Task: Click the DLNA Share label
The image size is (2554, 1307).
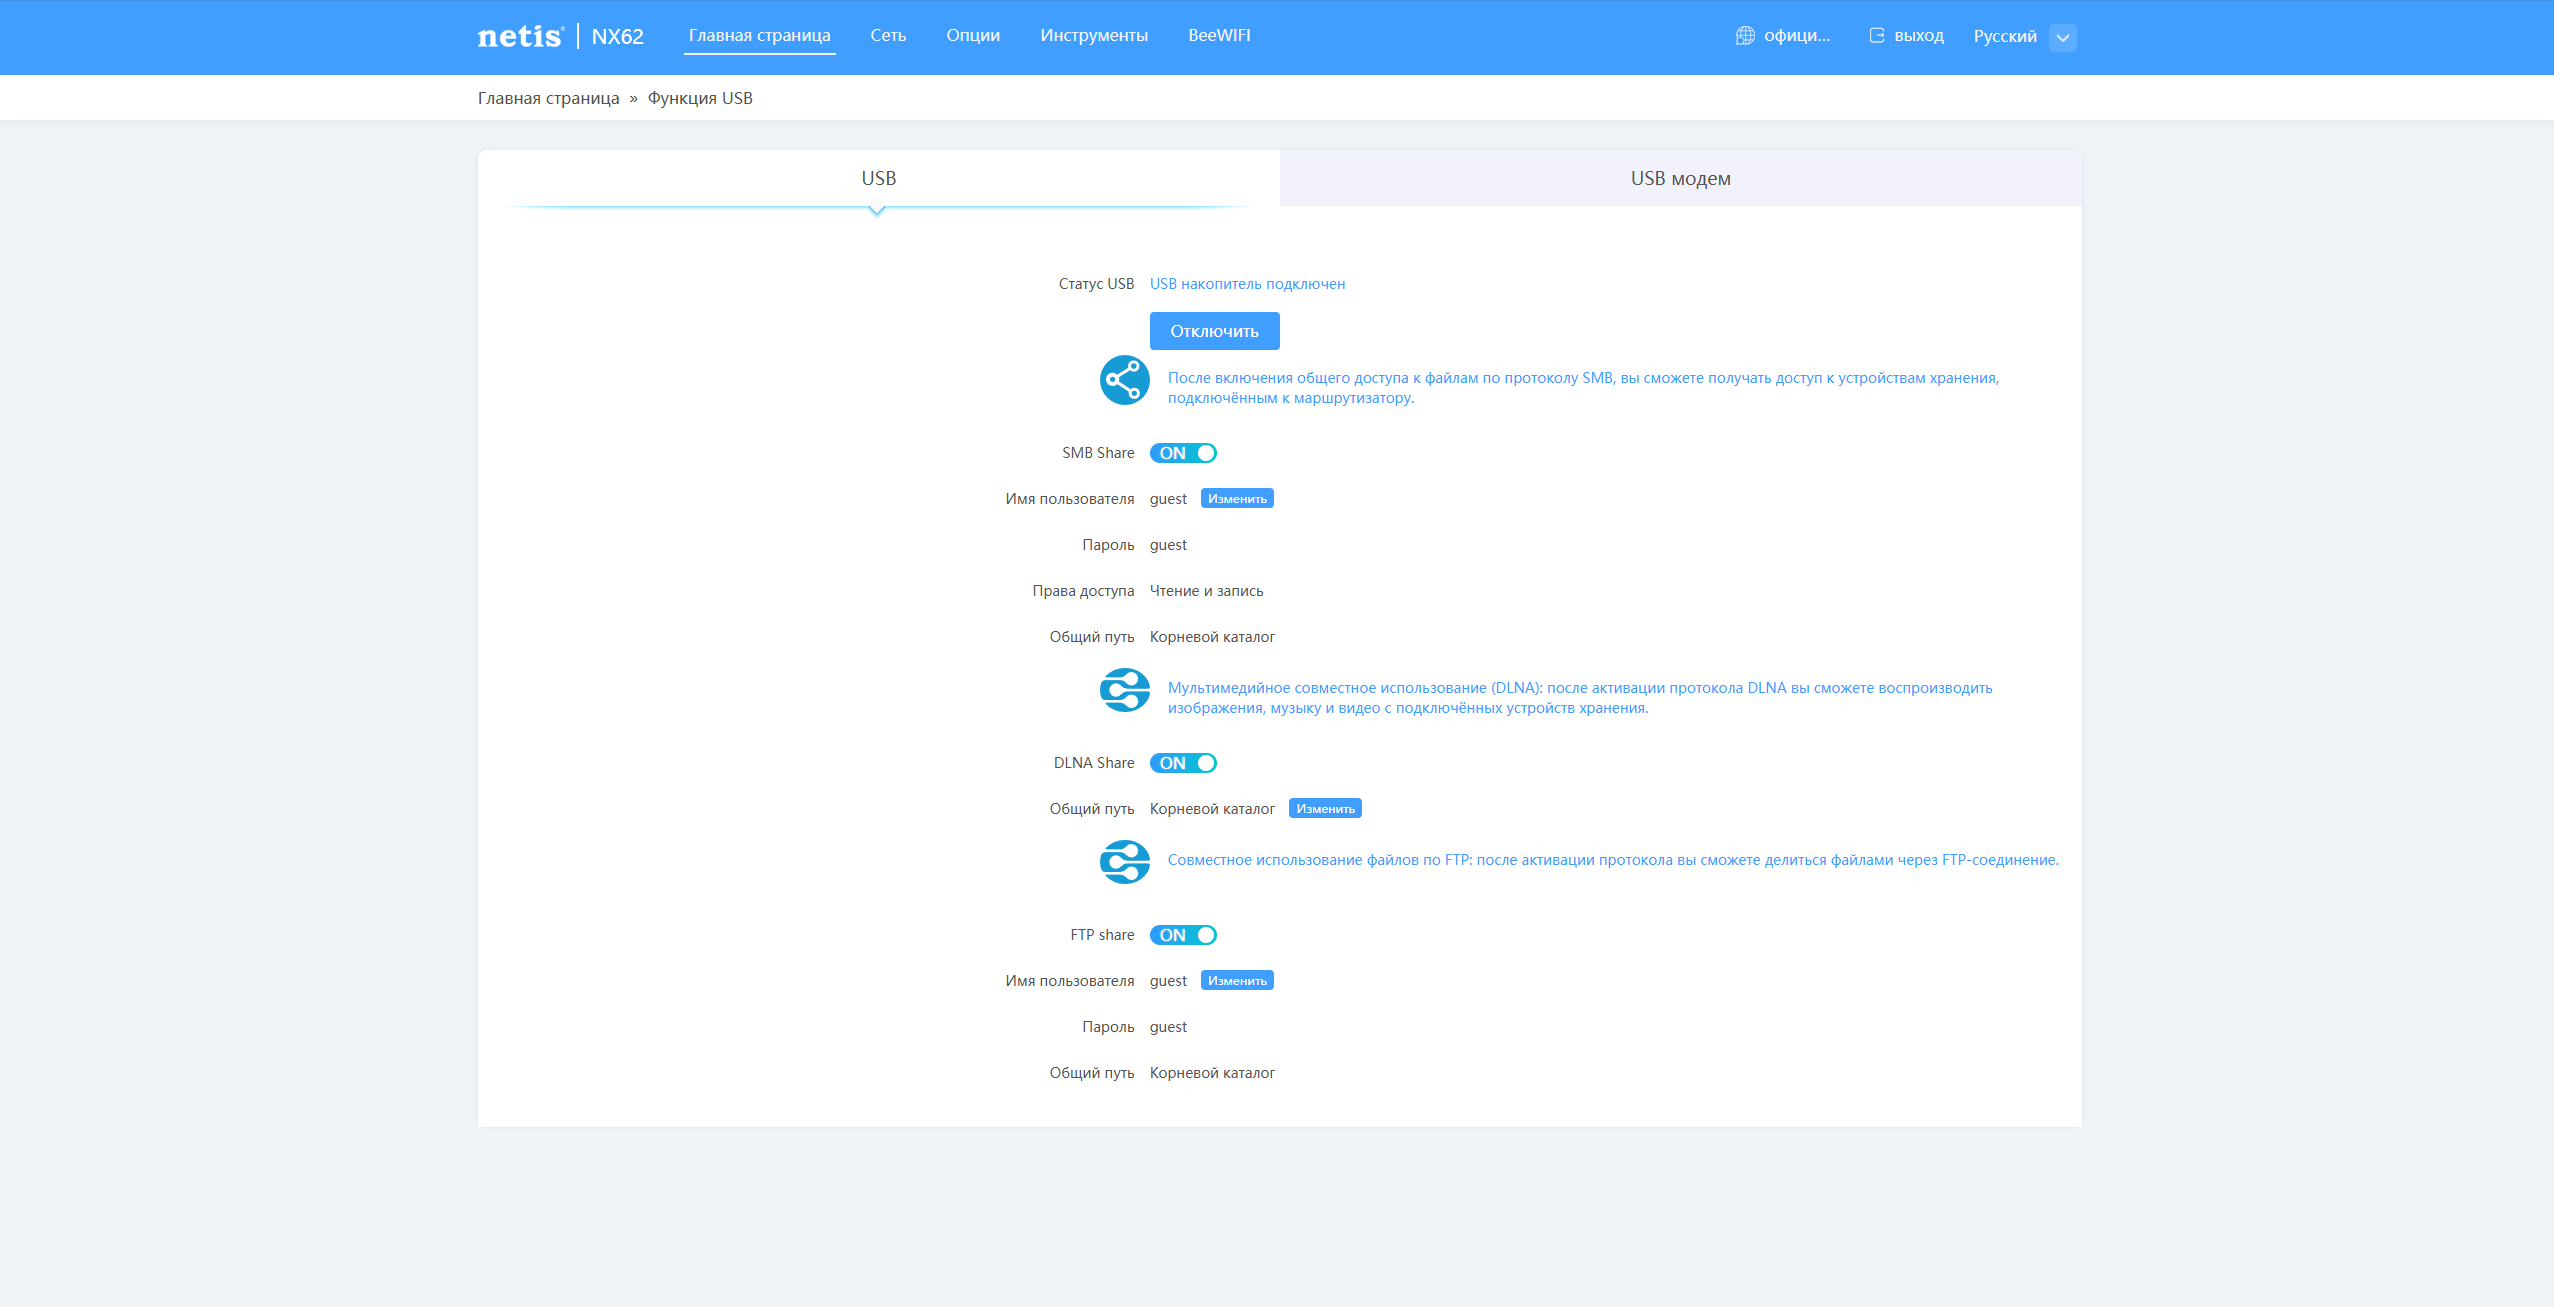Action: [x=1094, y=763]
